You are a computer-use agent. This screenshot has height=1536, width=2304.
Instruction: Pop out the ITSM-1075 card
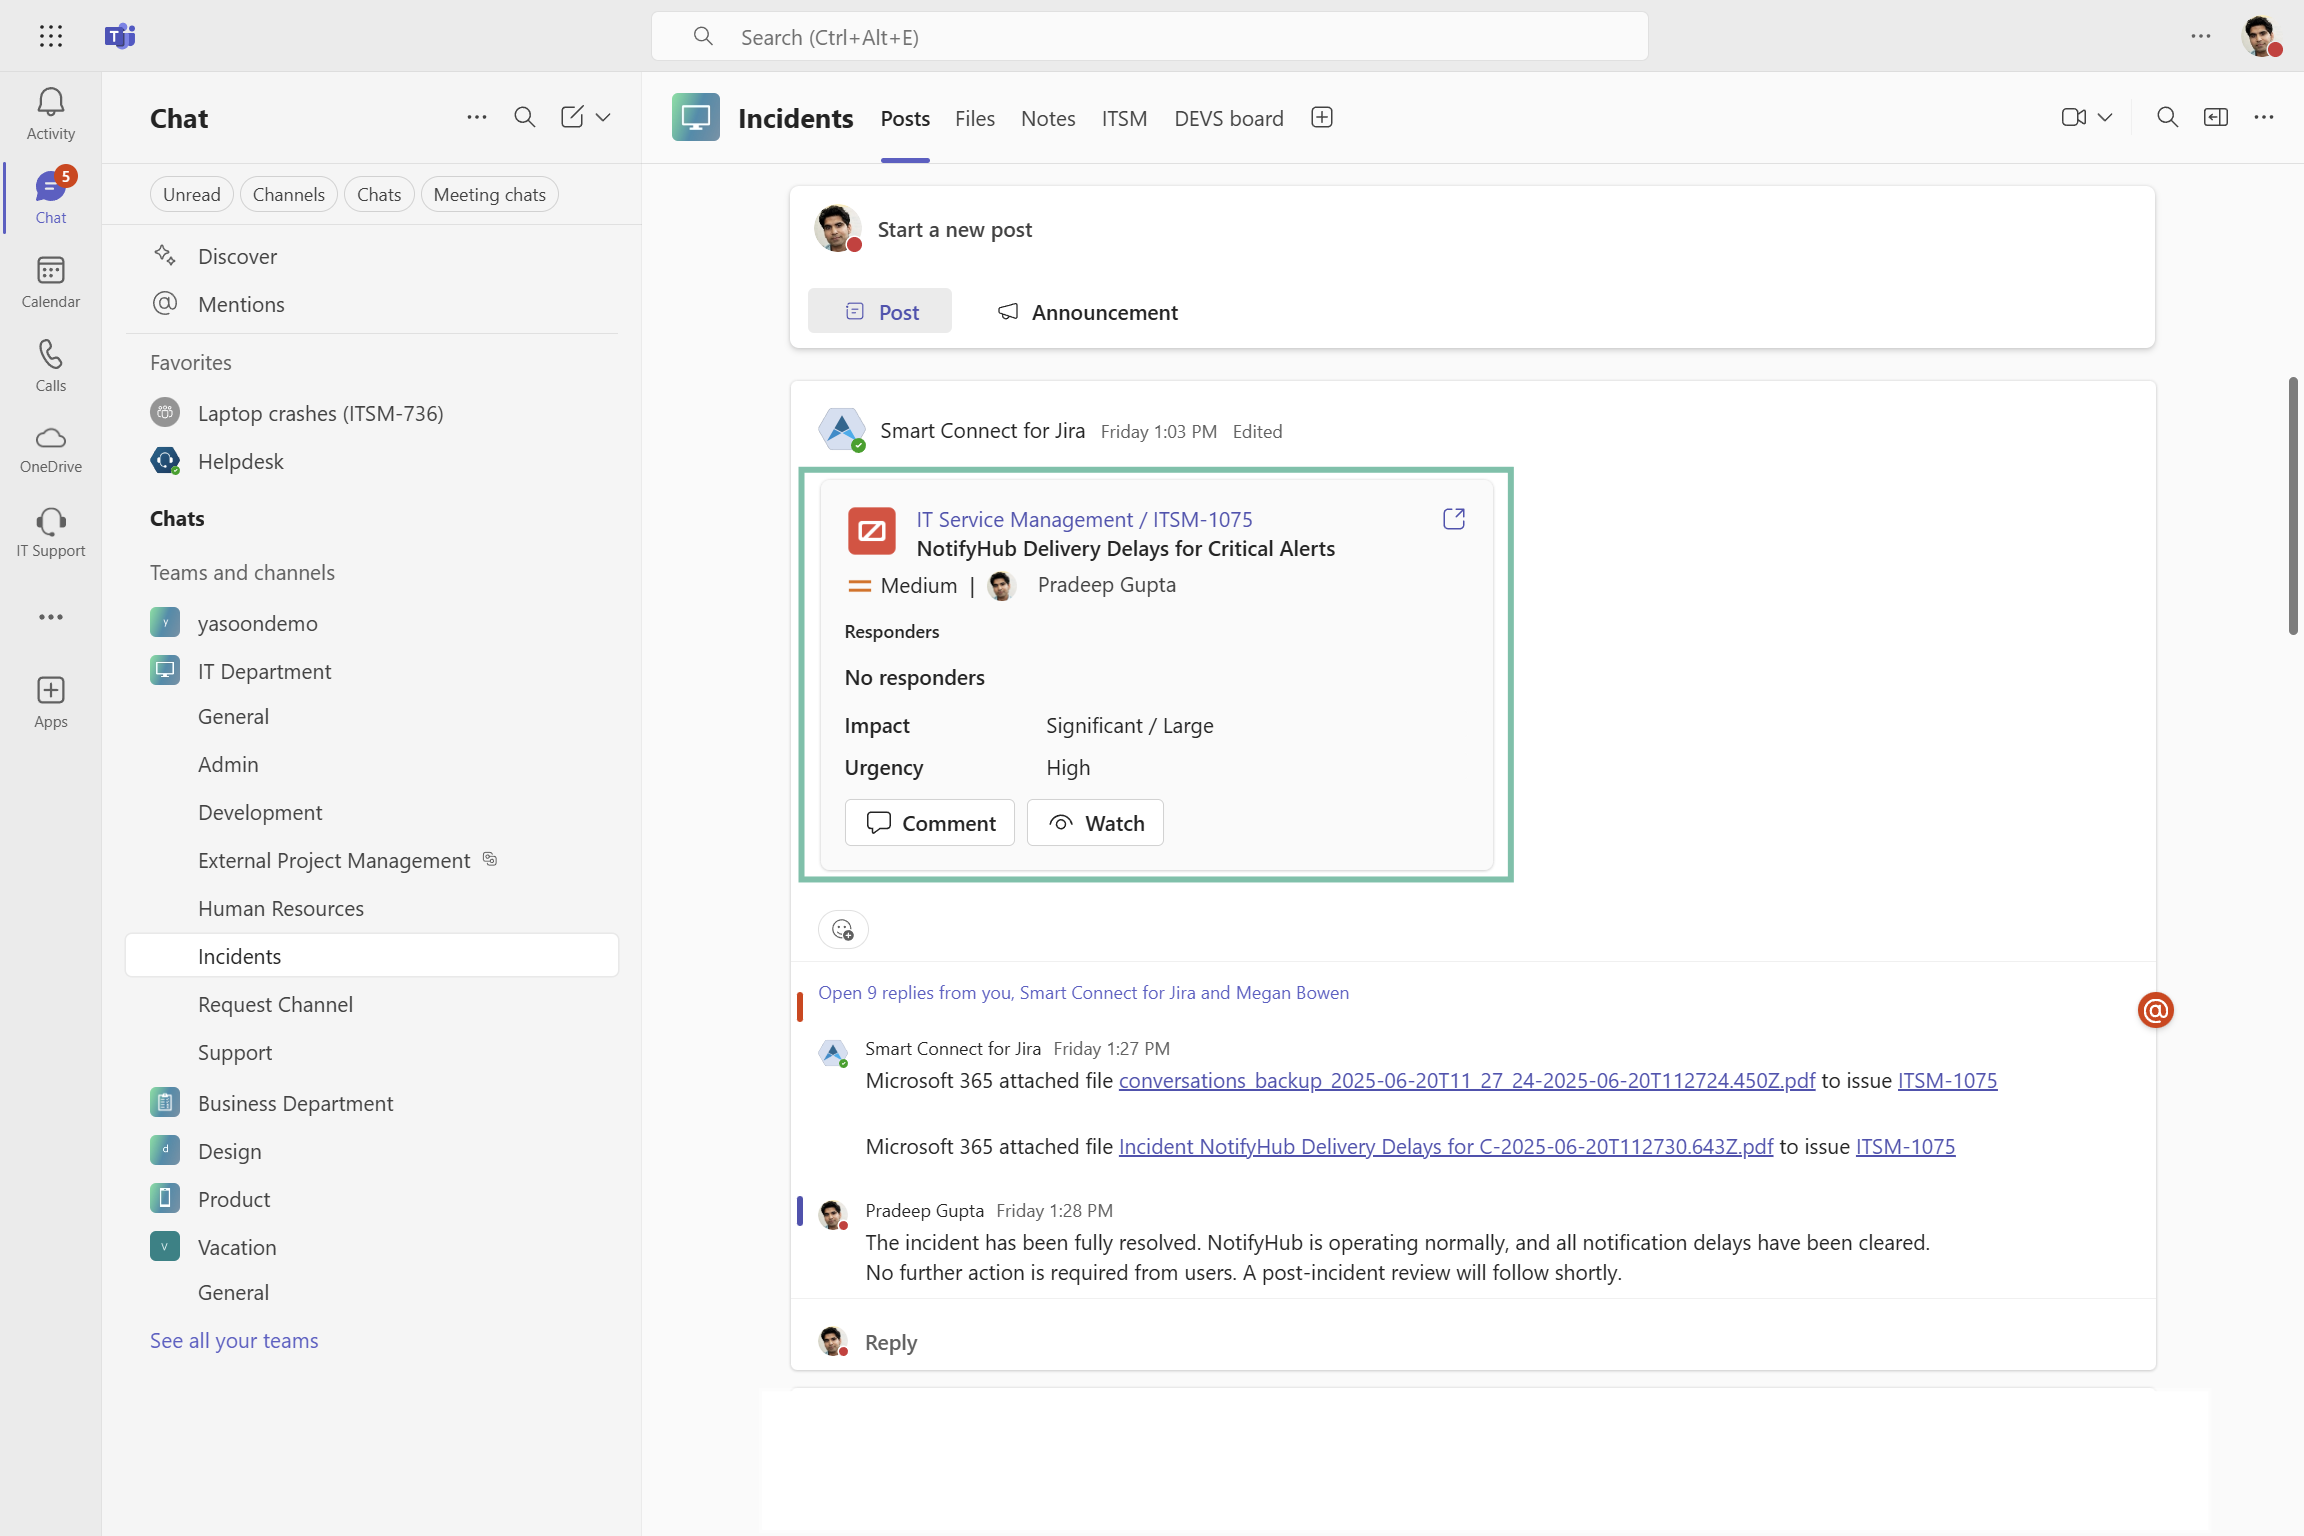coord(1453,519)
